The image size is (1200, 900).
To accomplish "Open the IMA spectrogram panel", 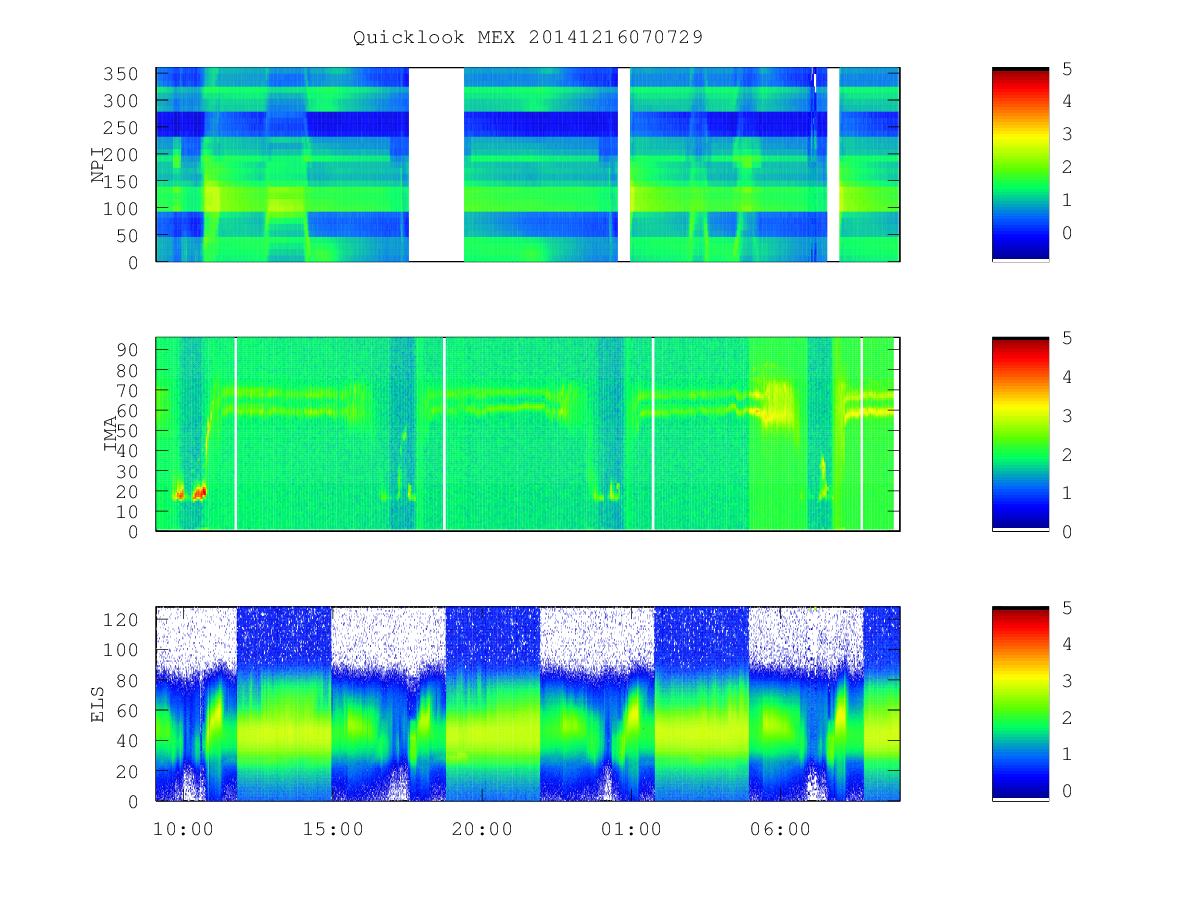I will (528, 434).
